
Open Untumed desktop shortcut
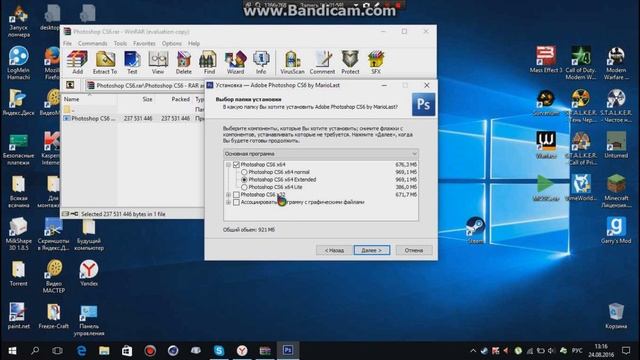click(616, 145)
